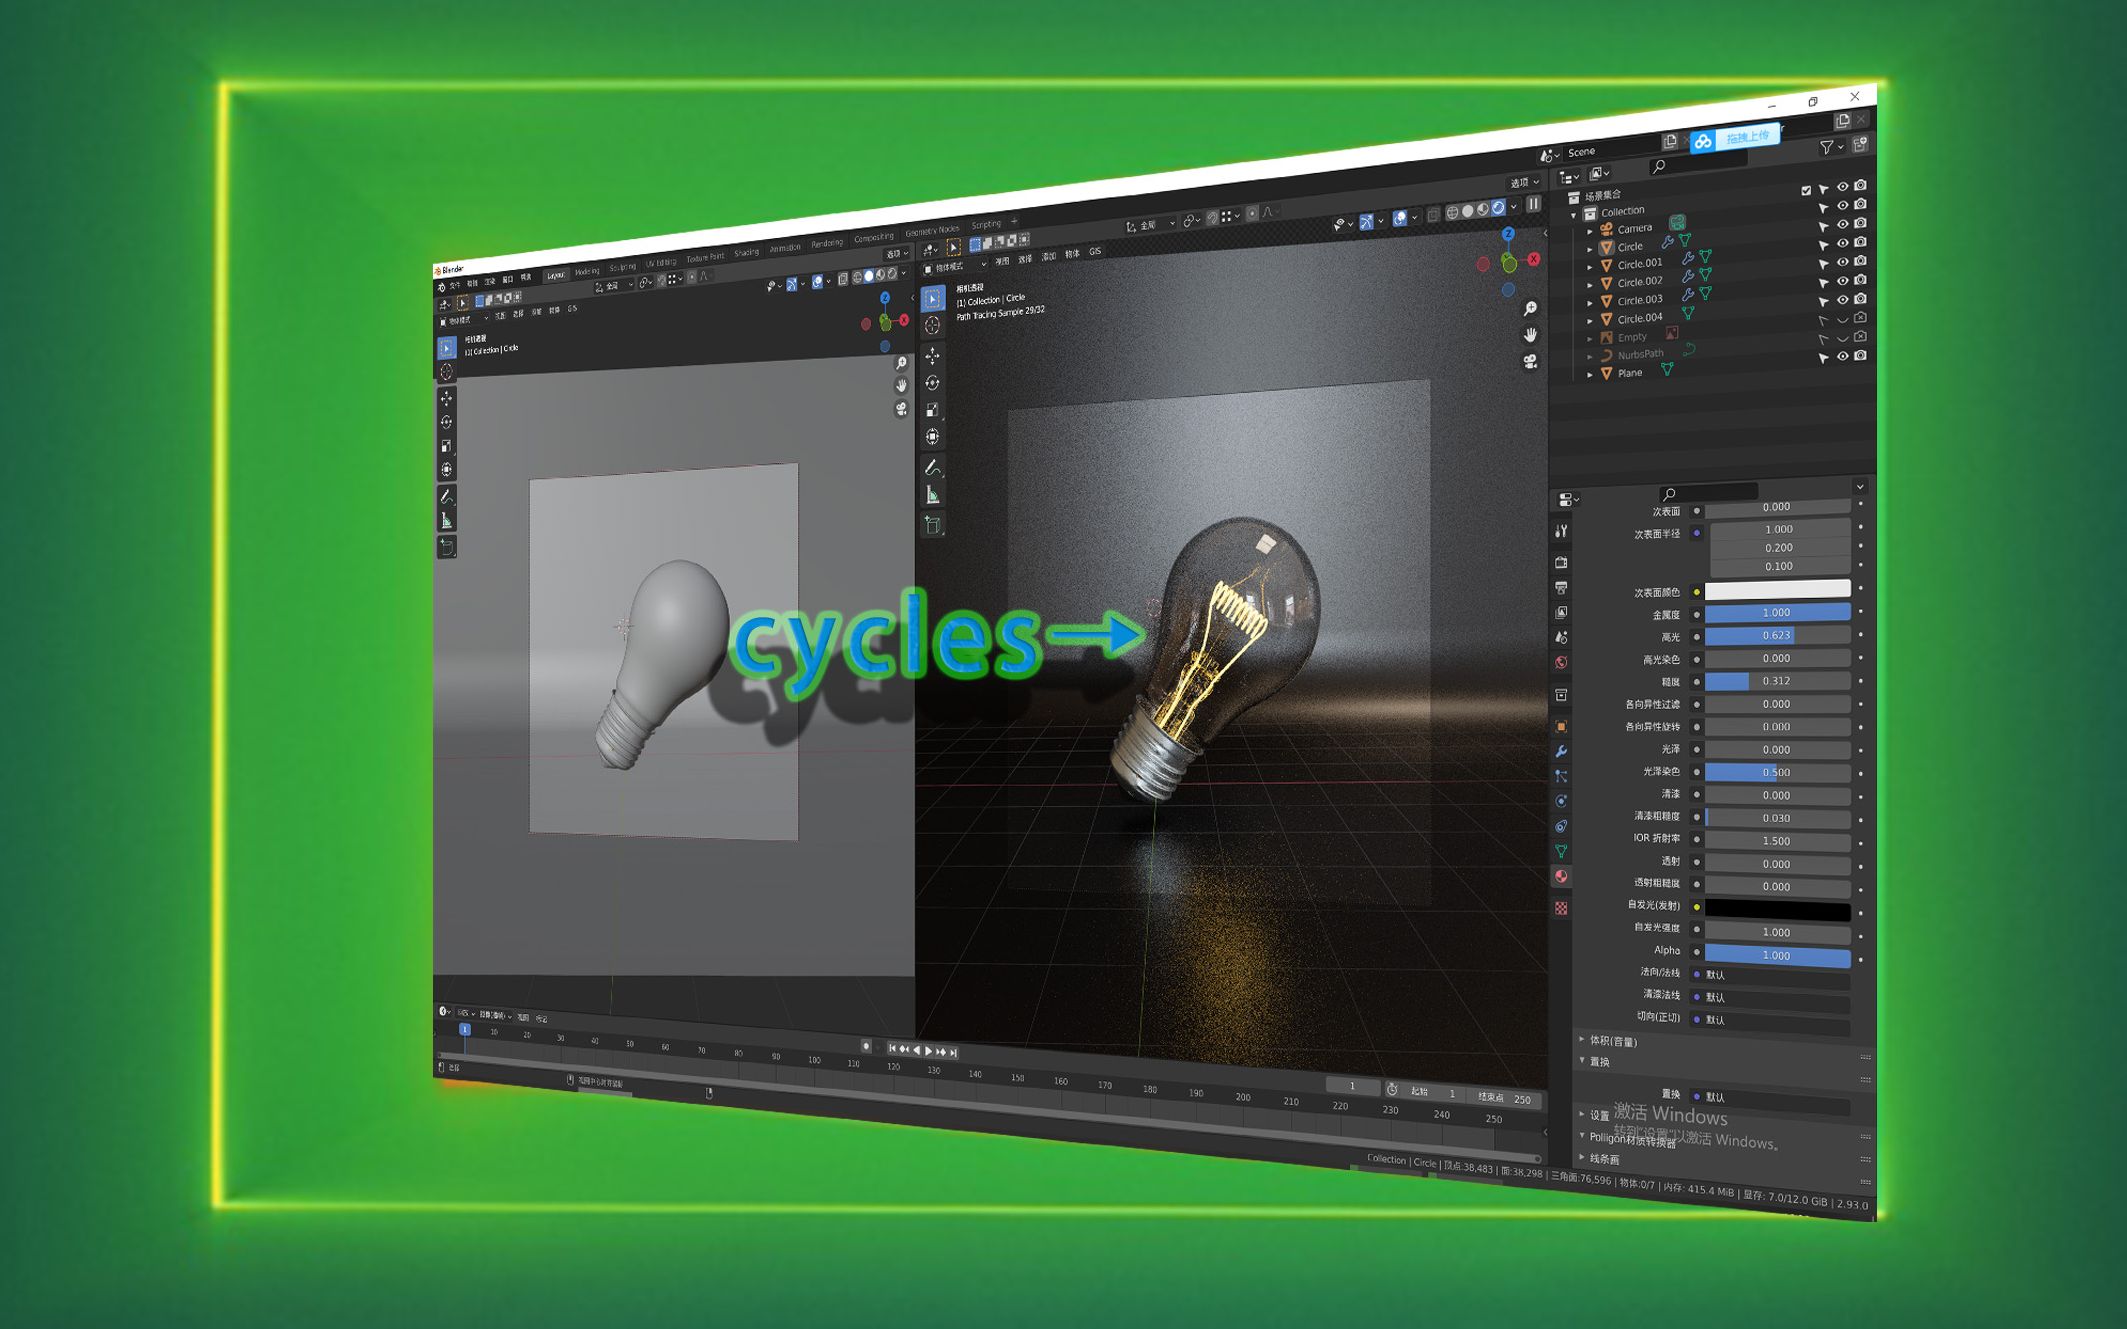
Task: Expand the Camera tree item
Action: point(1590,230)
